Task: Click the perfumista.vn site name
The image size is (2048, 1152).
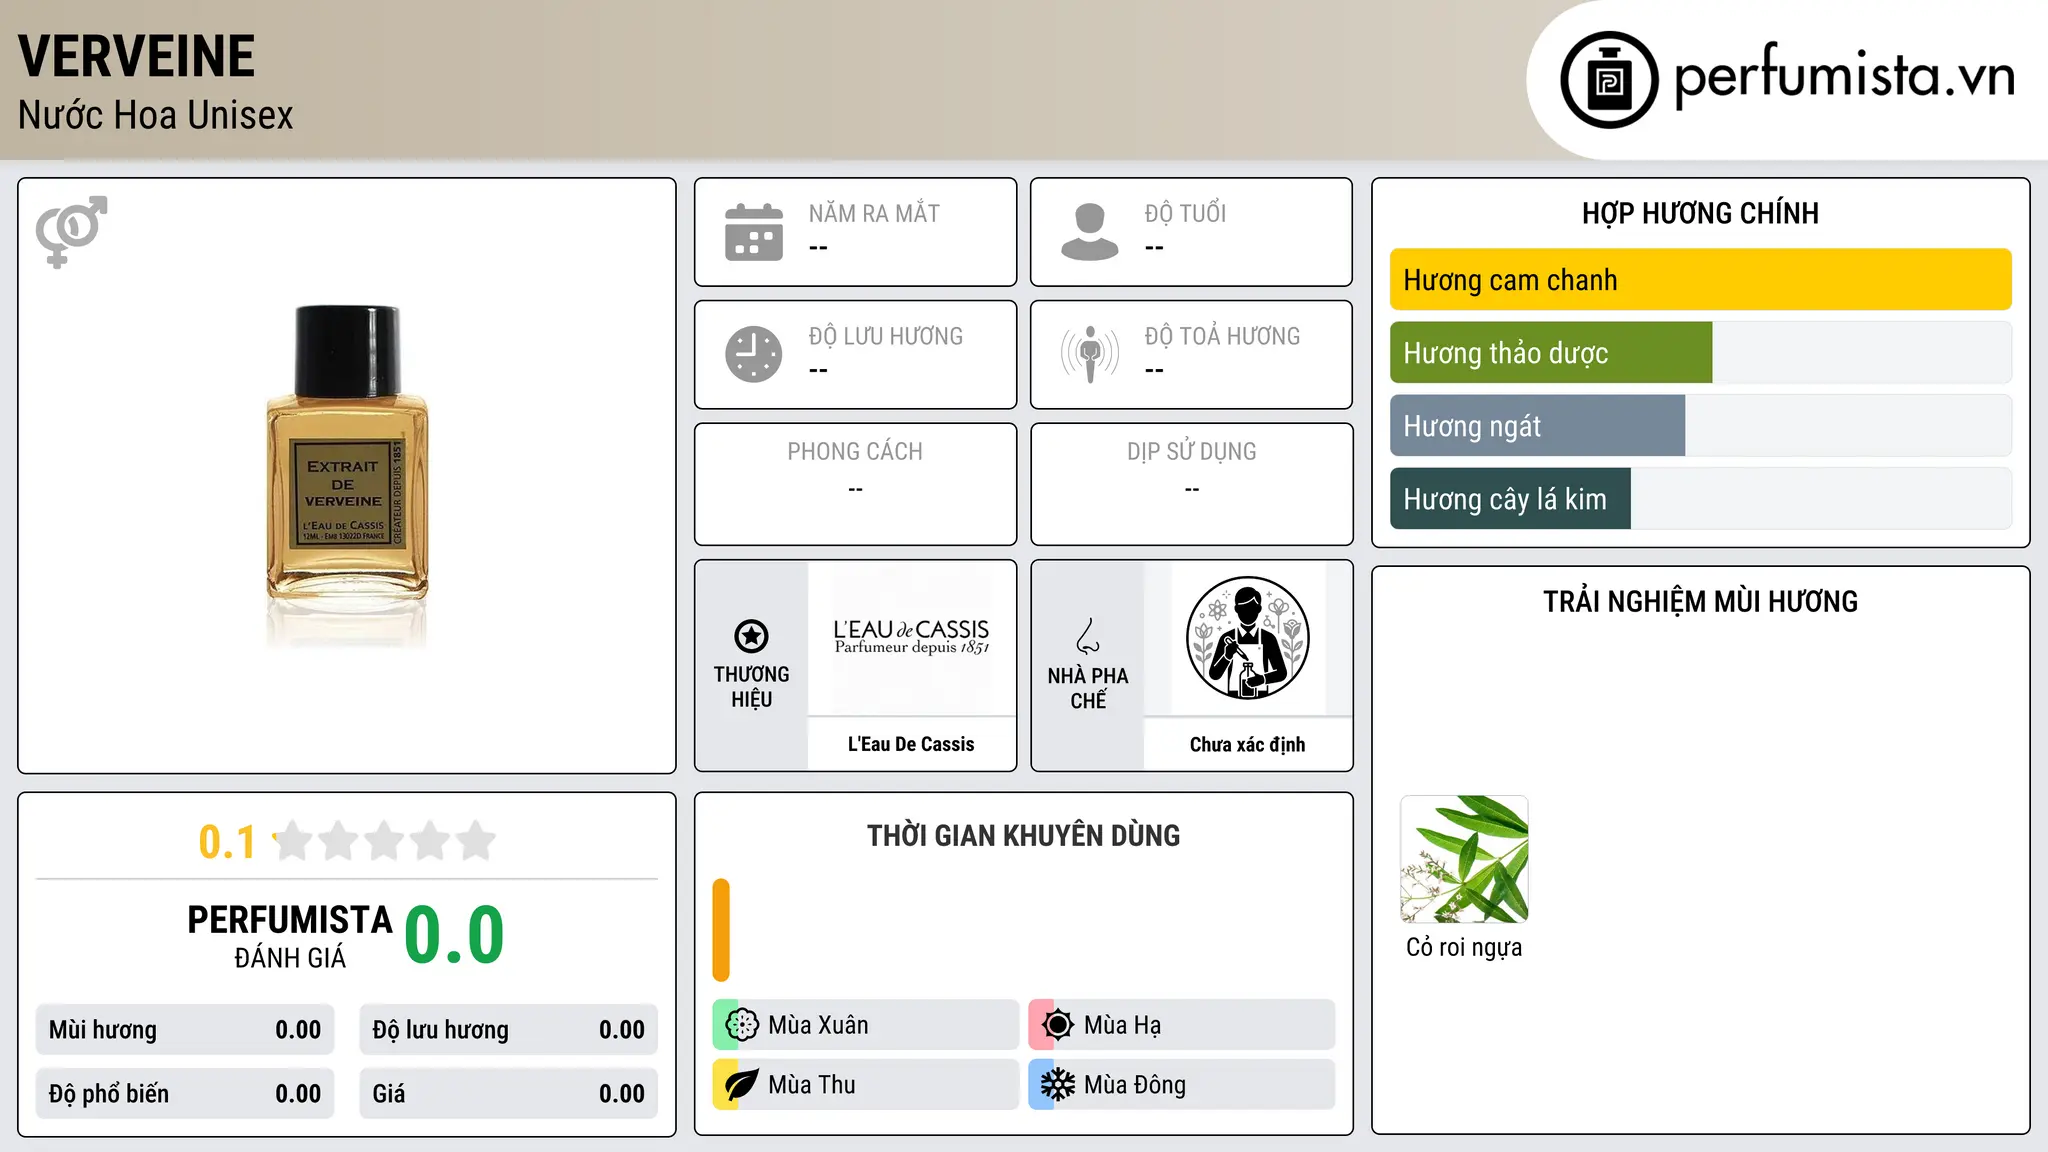Action: click(x=1844, y=76)
